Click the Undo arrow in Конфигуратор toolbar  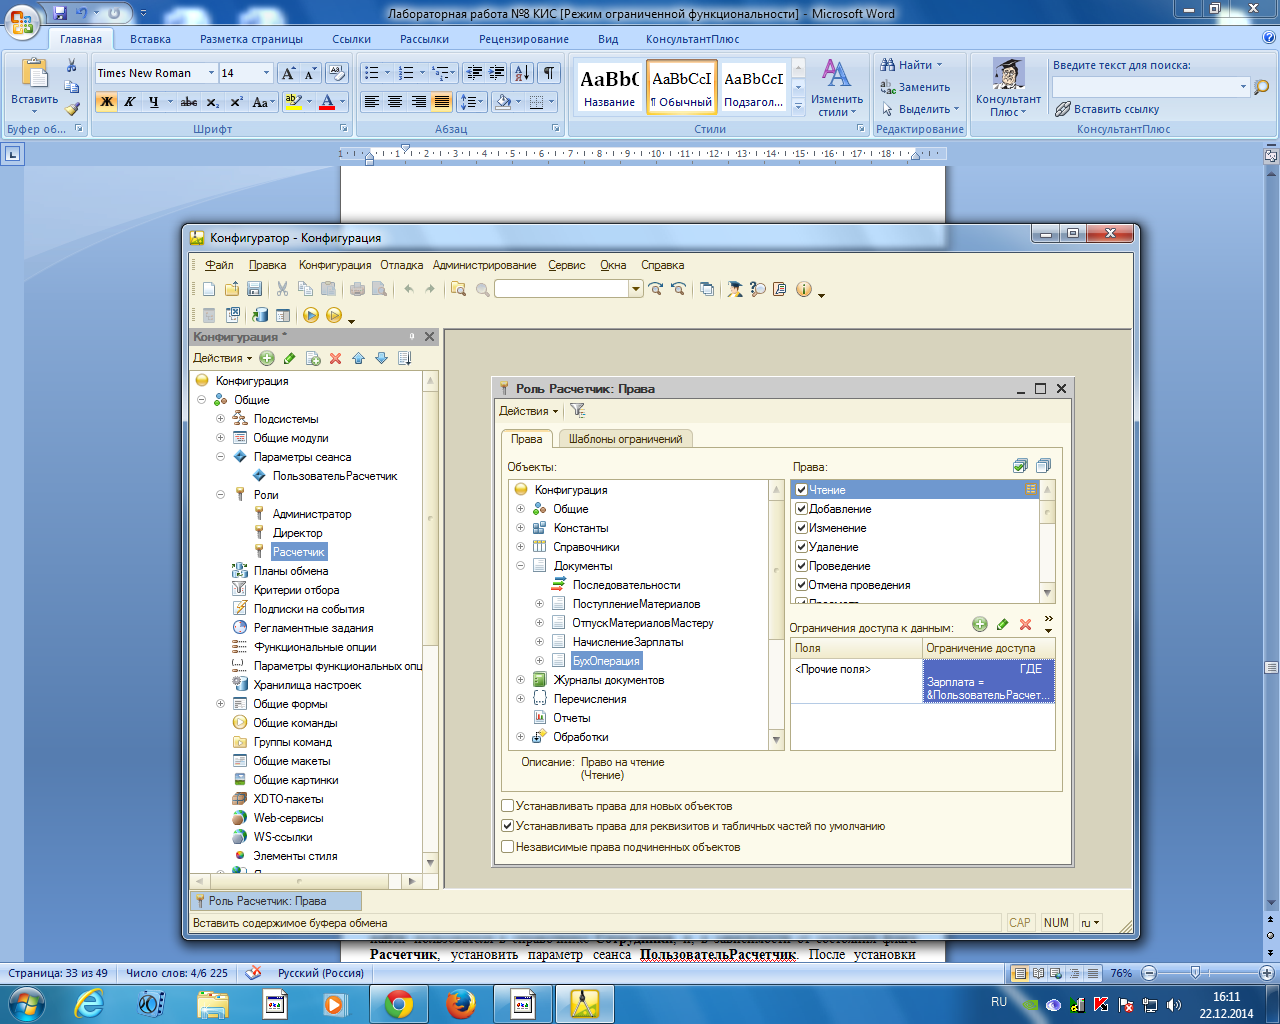click(x=408, y=289)
